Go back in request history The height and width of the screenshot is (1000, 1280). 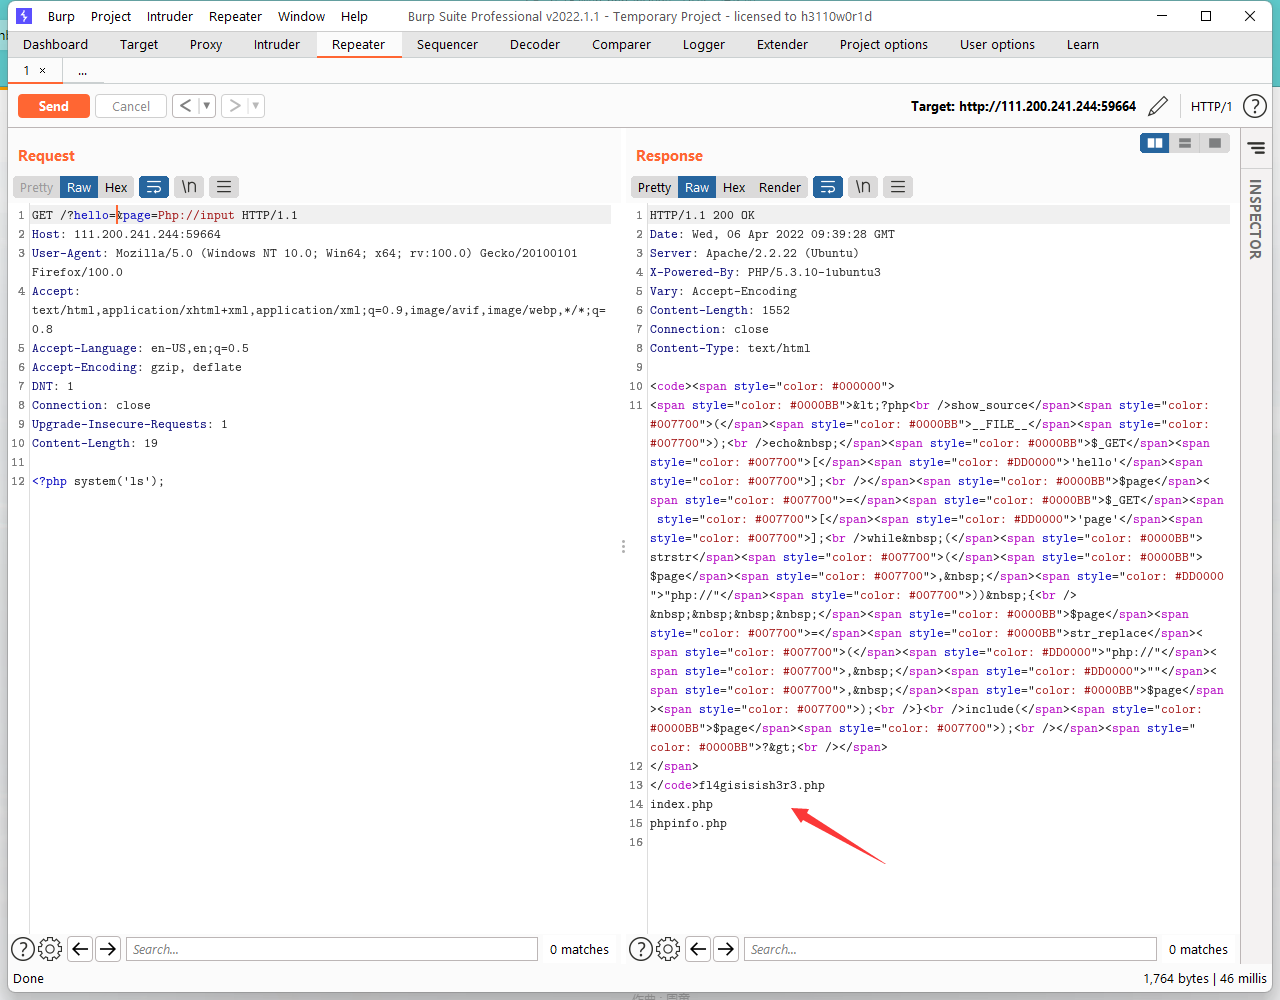pyautogui.click(x=186, y=106)
